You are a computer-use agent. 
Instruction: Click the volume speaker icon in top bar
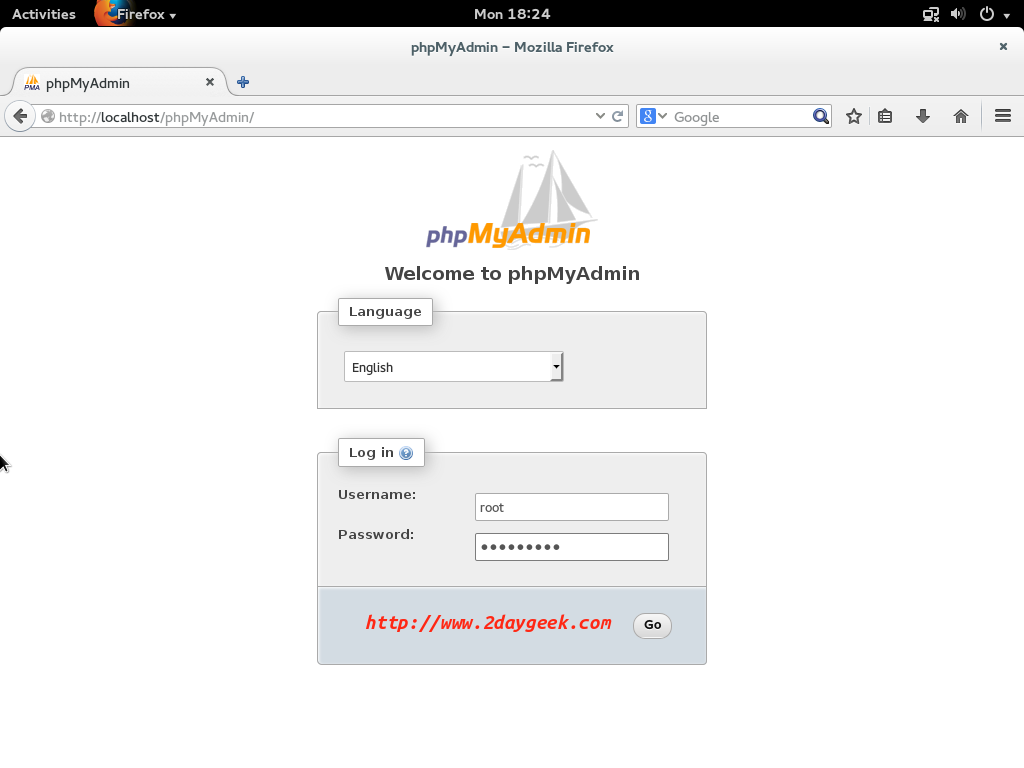tap(958, 14)
